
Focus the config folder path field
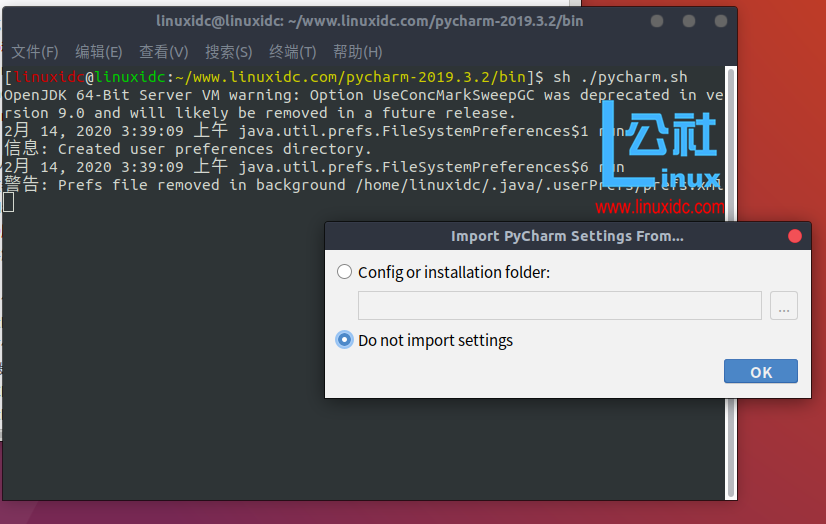[560, 305]
